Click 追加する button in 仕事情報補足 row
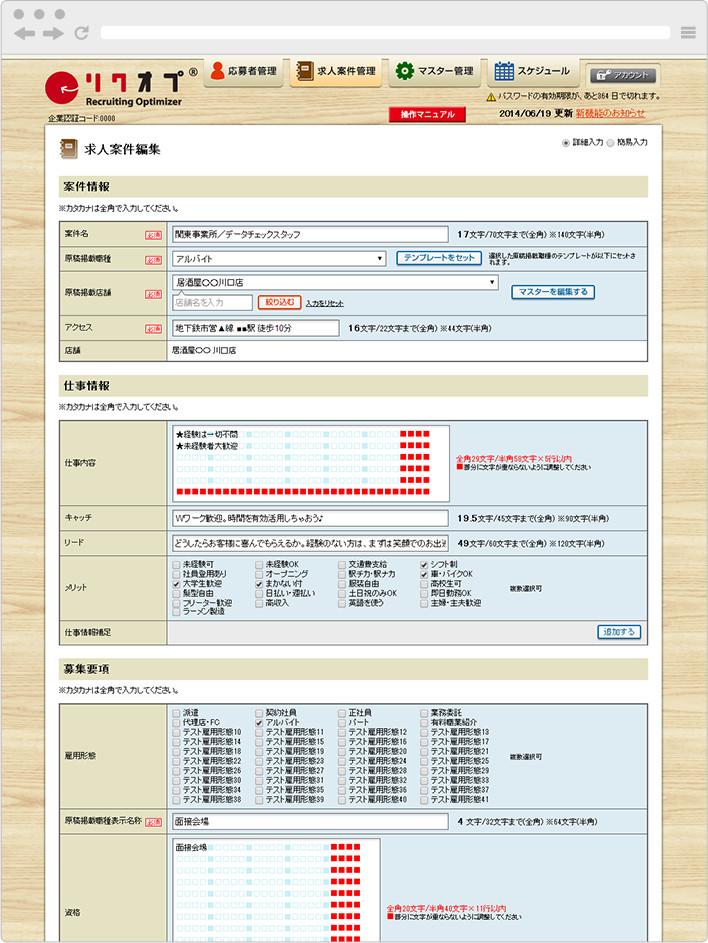Viewport: 708px width, 943px height. coord(619,632)
